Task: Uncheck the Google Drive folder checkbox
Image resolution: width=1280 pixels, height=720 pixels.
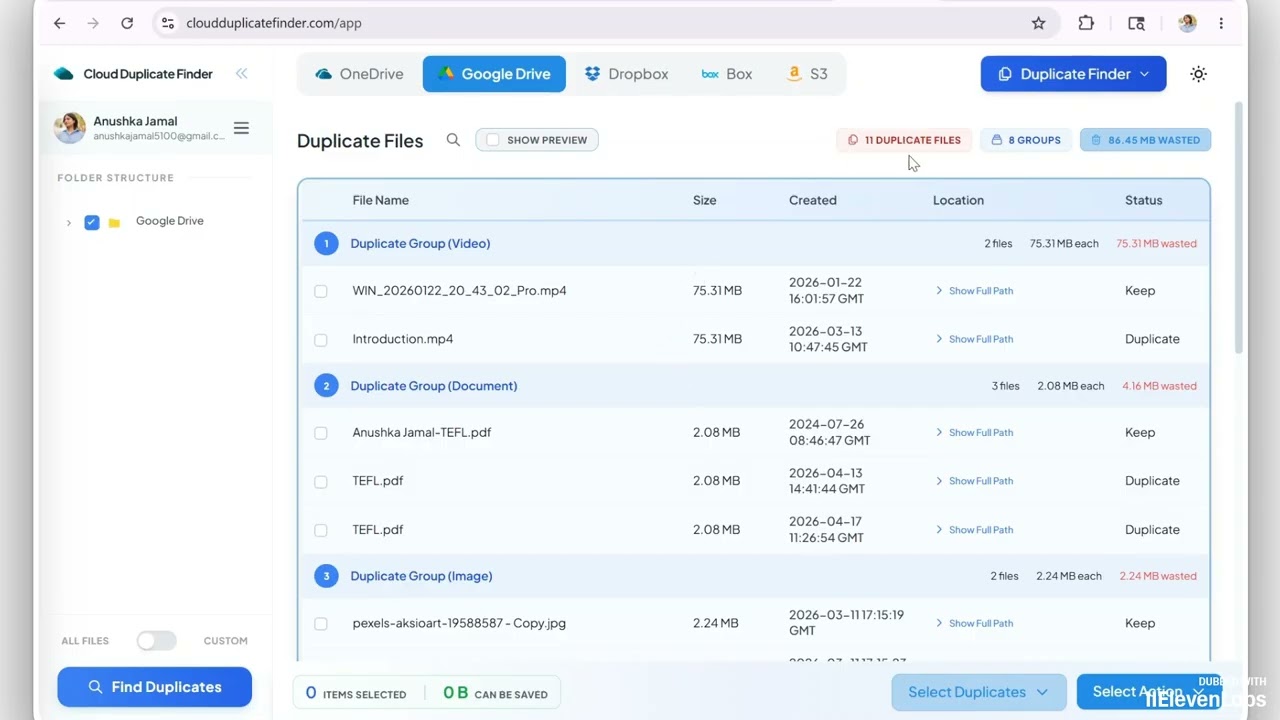Action: point(92,222)
